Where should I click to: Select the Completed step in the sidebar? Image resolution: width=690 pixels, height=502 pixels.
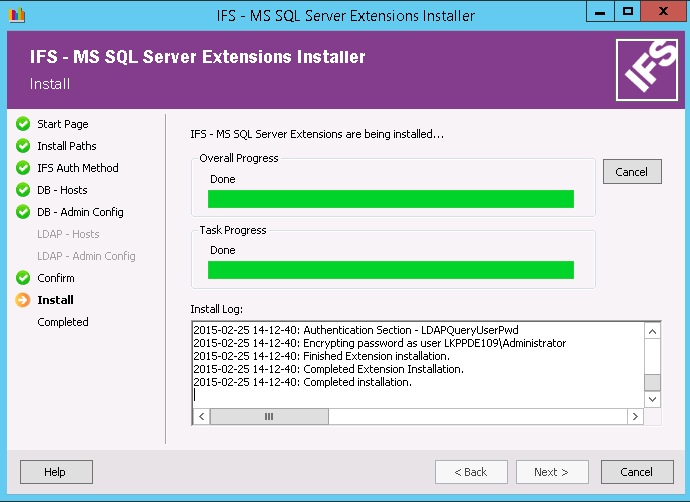(x=63, y=322)
